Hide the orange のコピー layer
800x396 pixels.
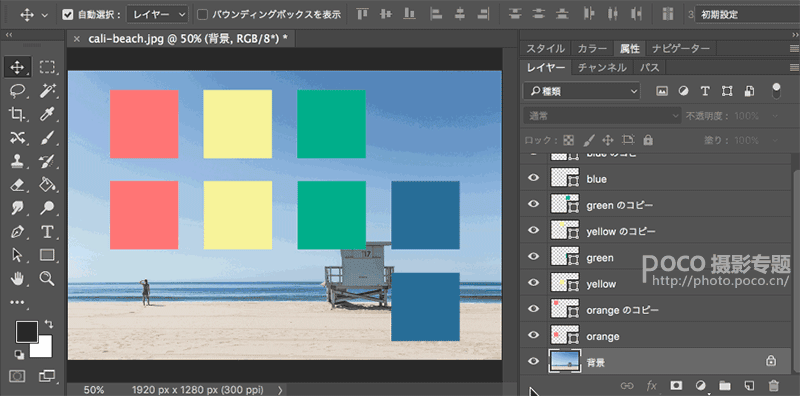pyautogui.click(x=534, y=309)
